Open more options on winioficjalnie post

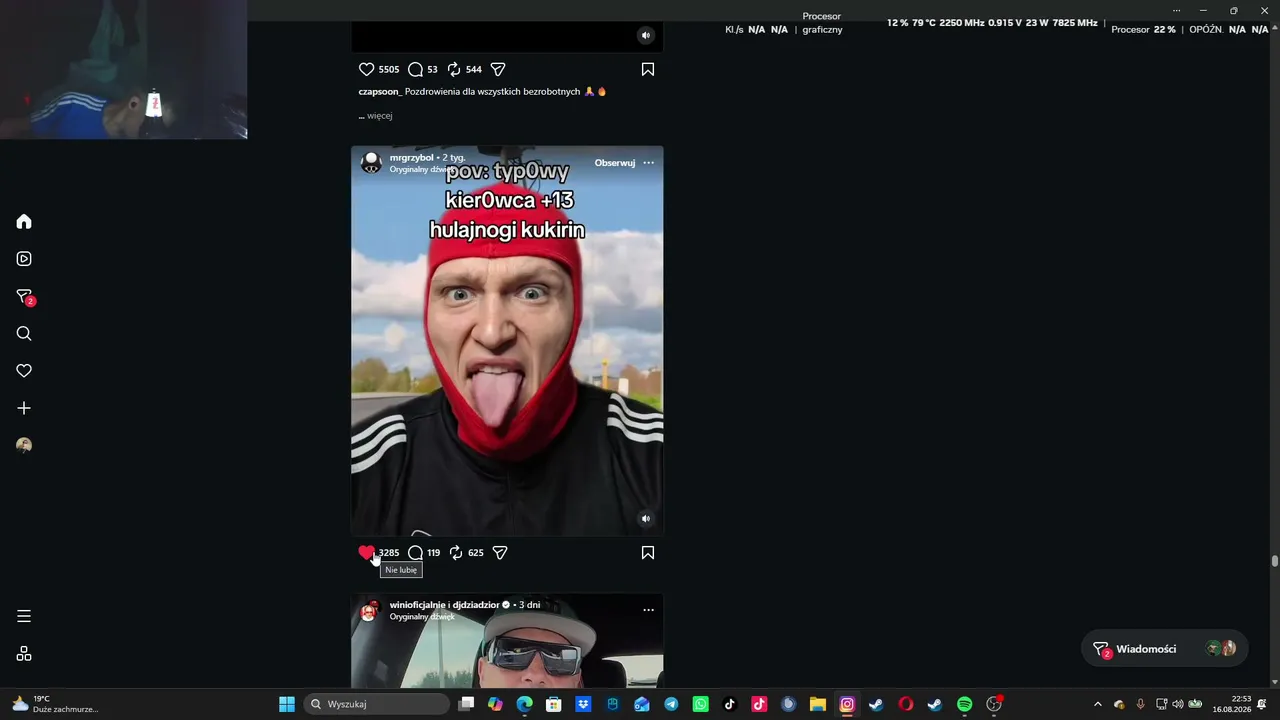tap(648, 609)
